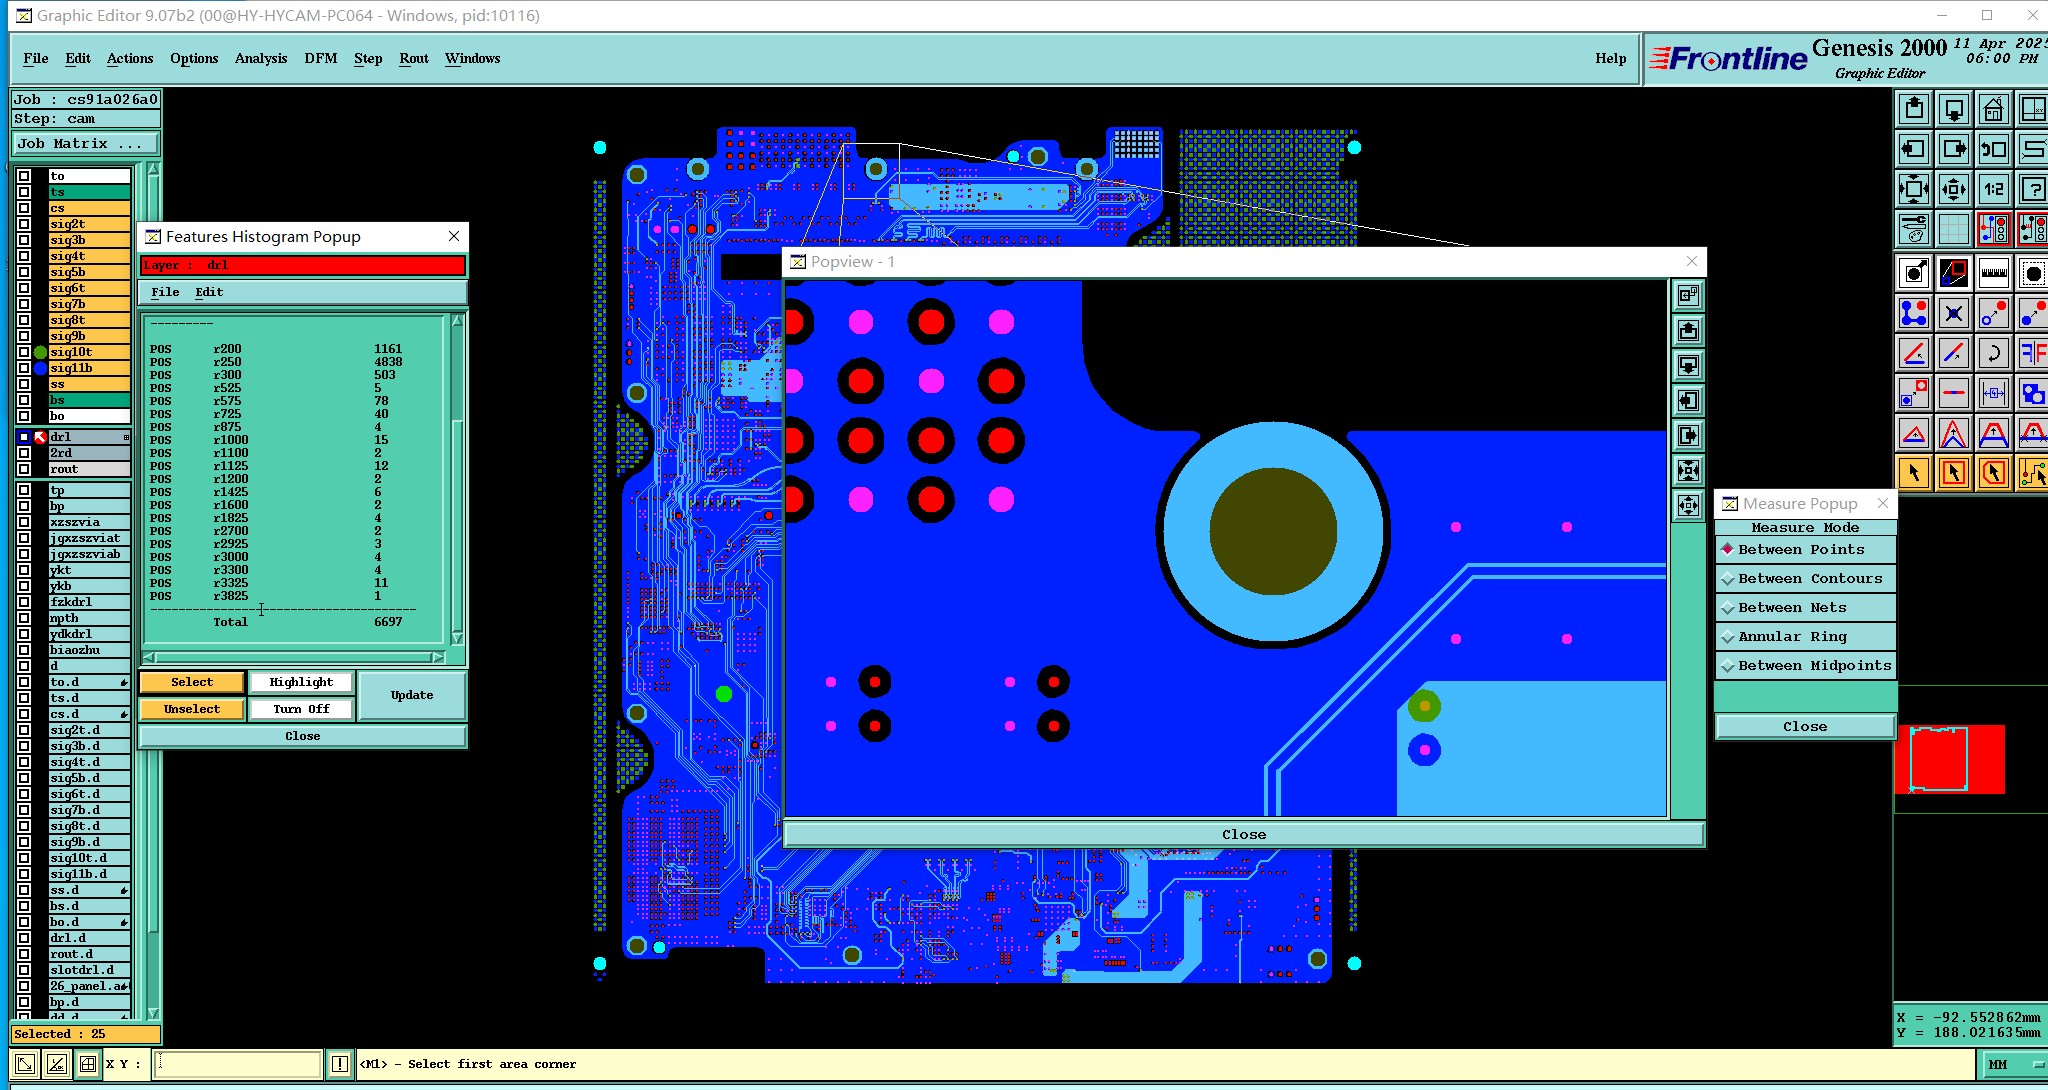
Task: Click the Home view icon in main toolbar
Action: point(1993,109)
